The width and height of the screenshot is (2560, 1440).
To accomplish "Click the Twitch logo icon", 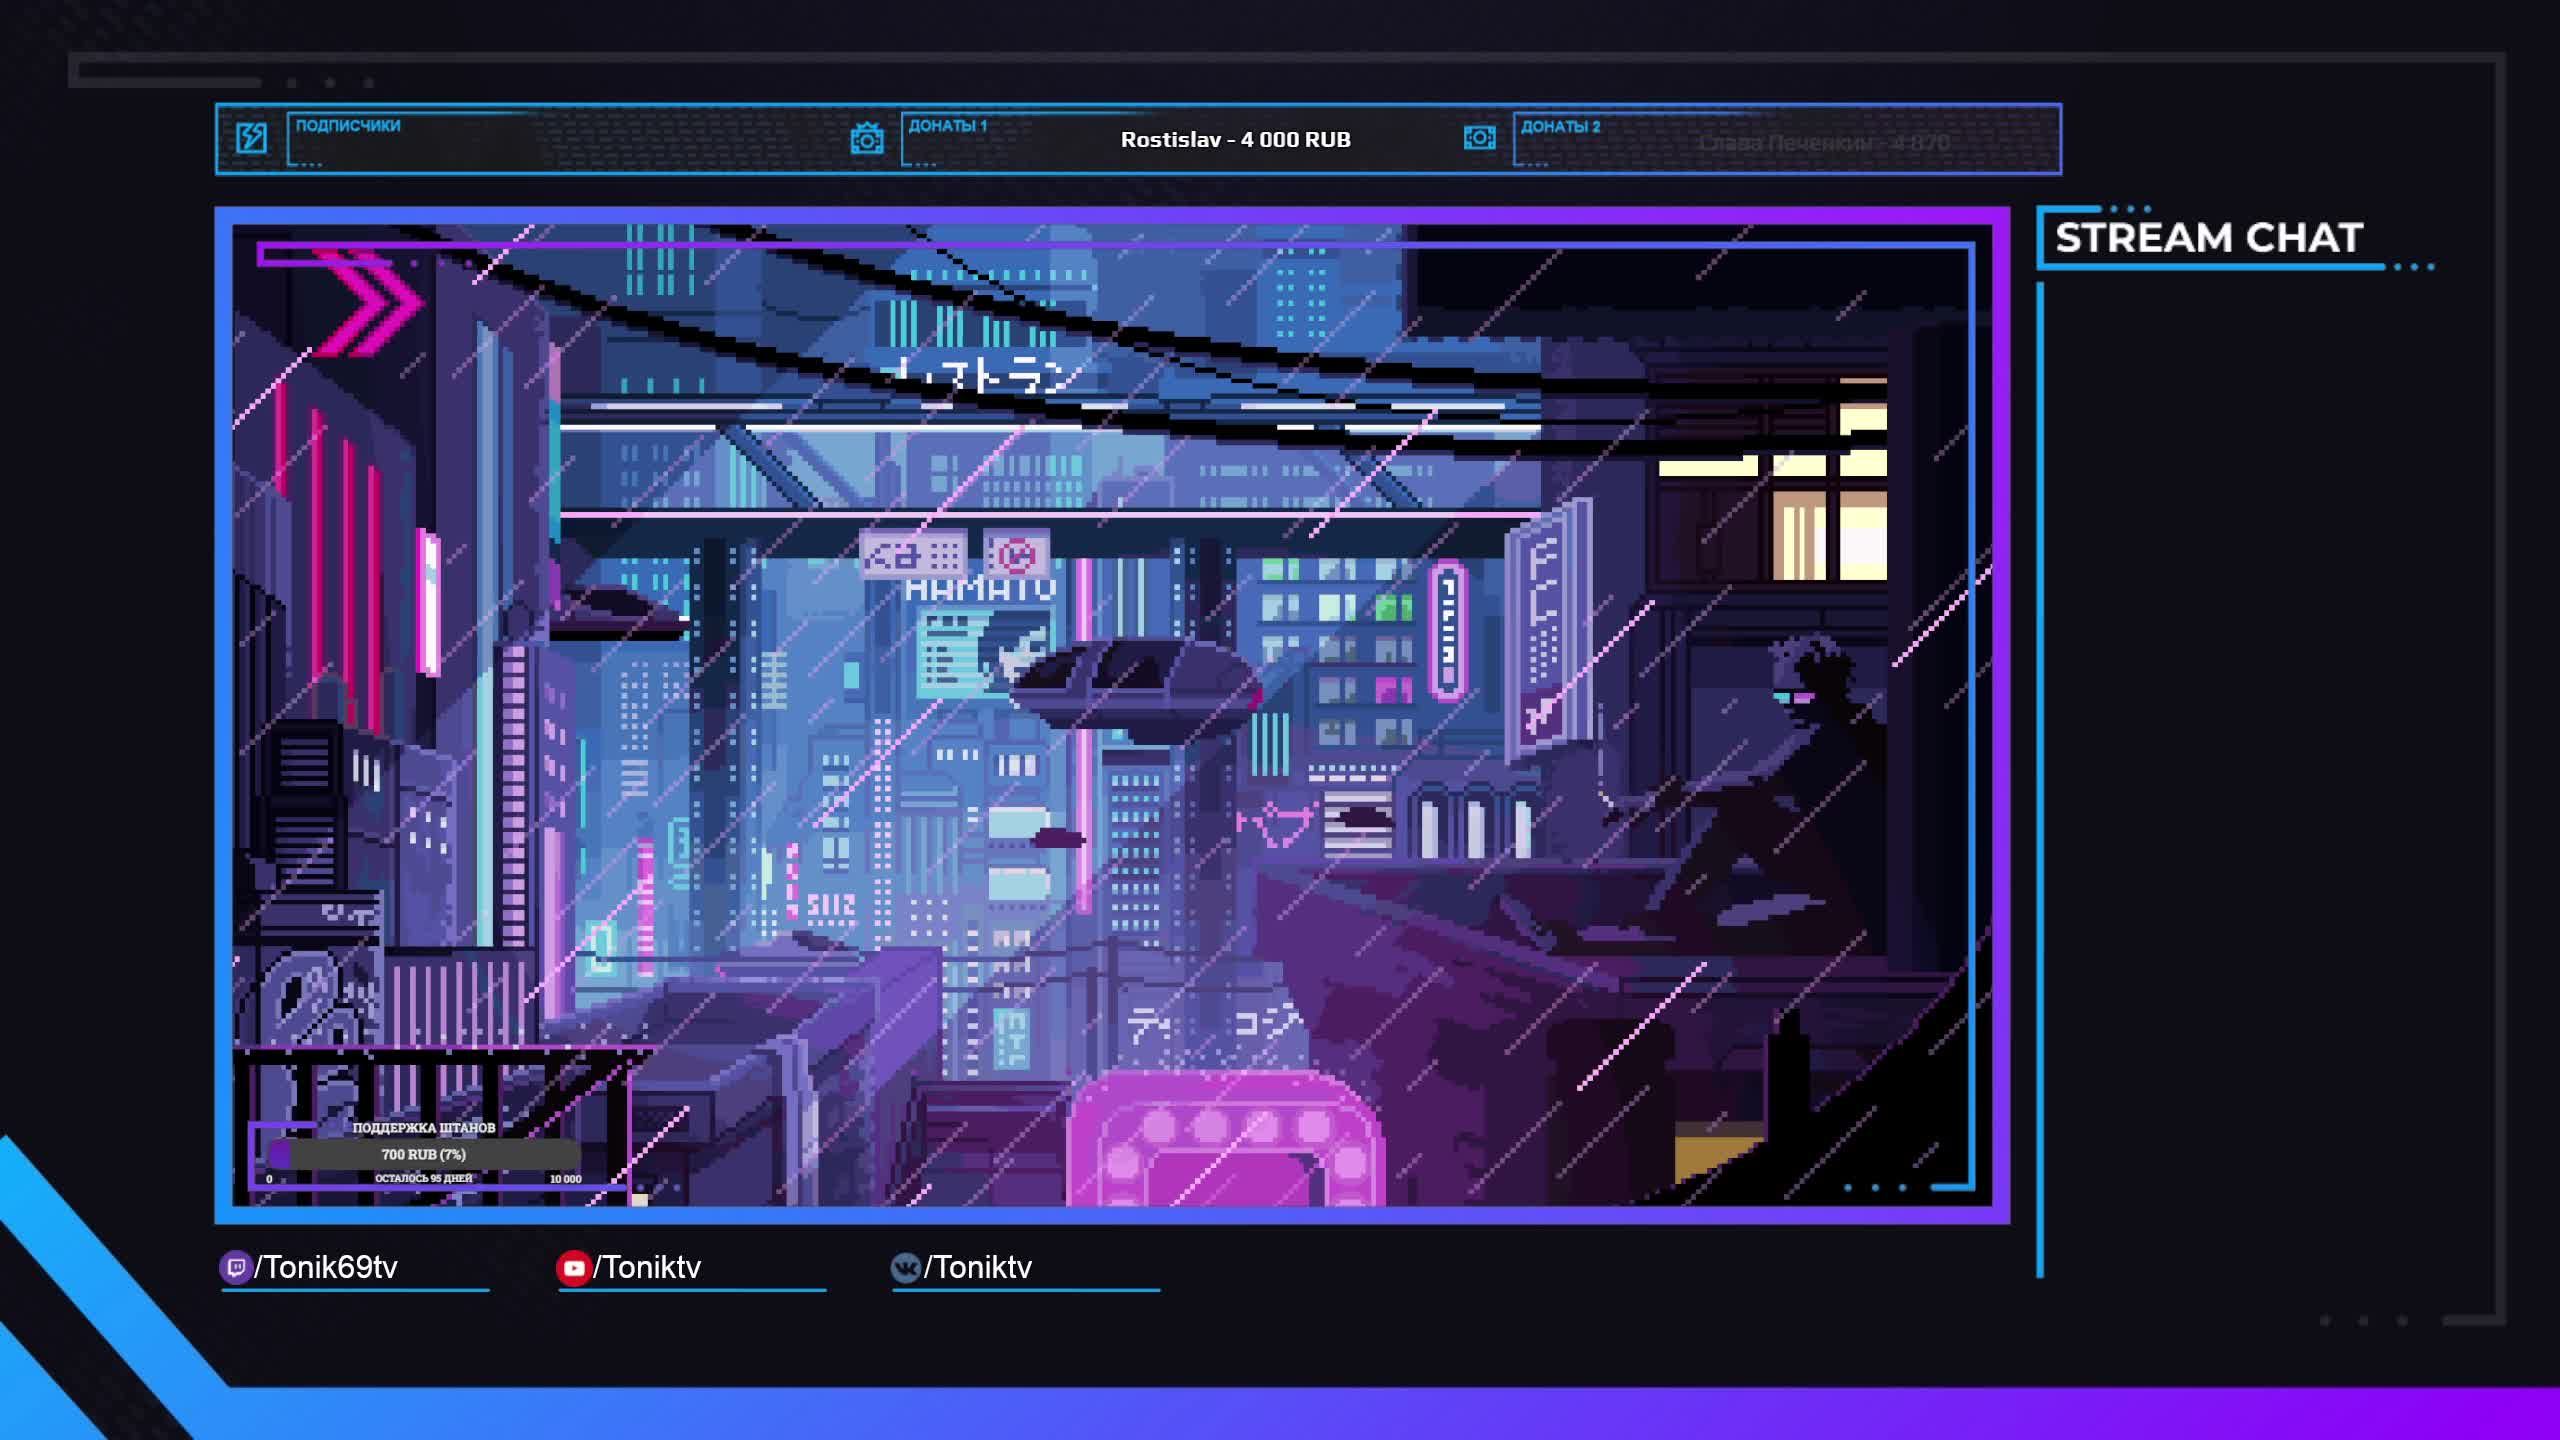I will click(x=235, y=1267).
